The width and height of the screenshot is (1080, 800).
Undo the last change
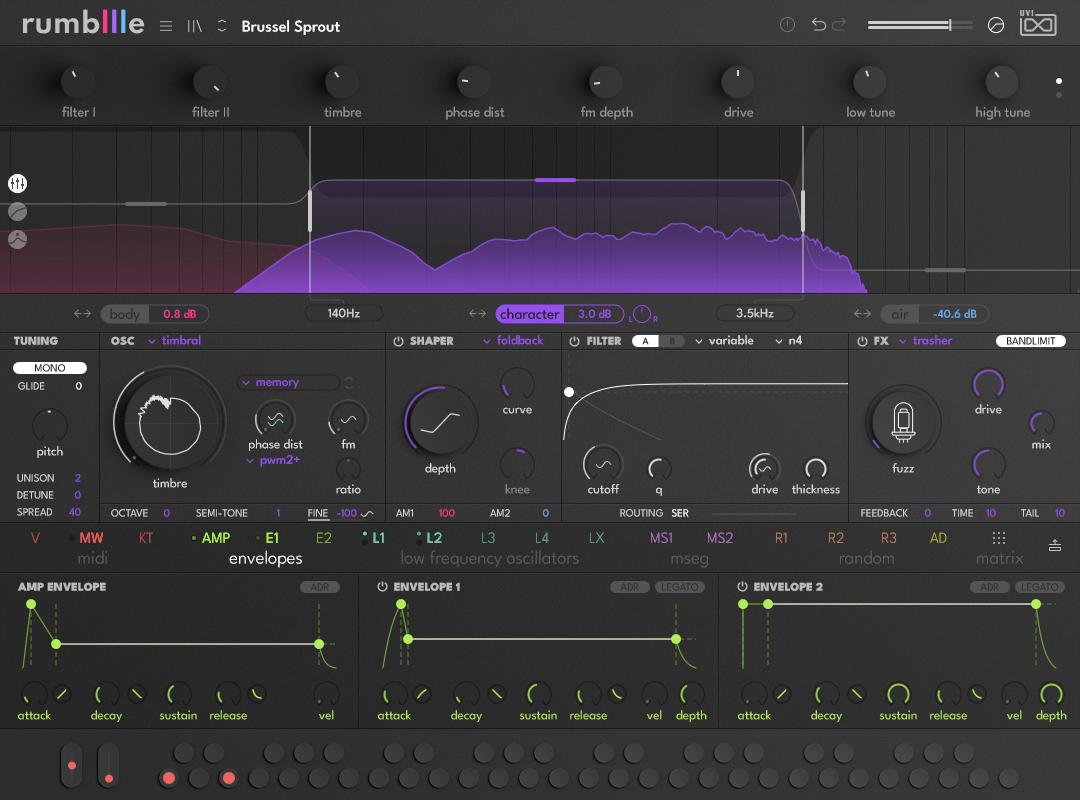coord(818,25)
